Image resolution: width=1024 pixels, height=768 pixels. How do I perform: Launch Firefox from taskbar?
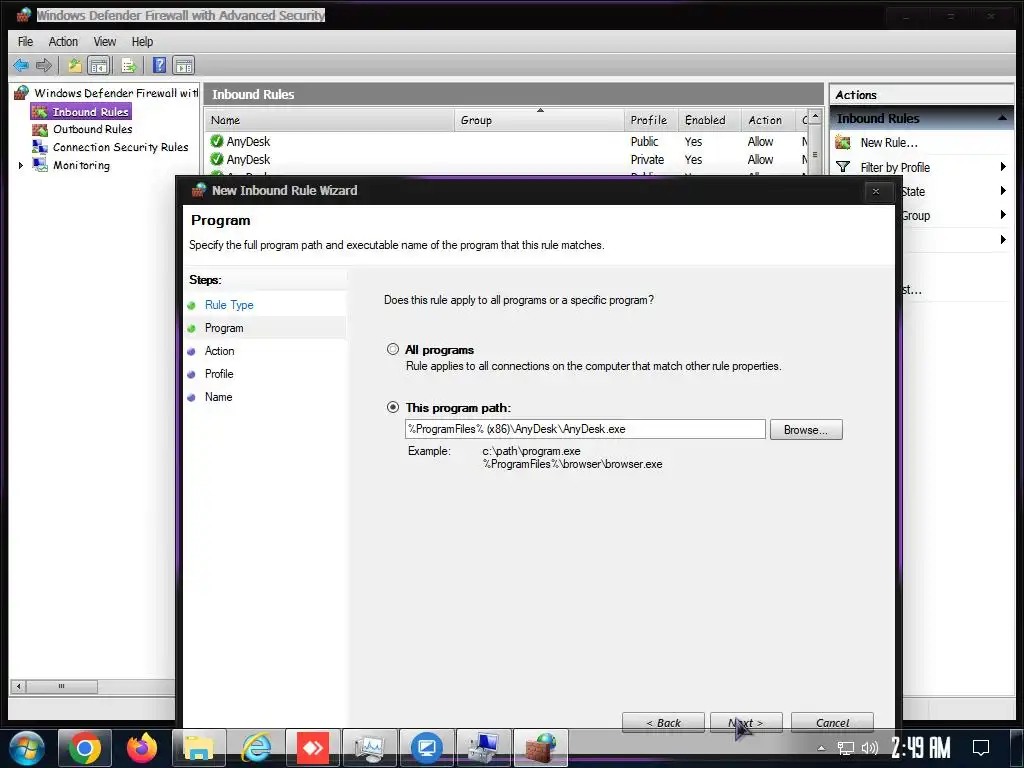142,748
